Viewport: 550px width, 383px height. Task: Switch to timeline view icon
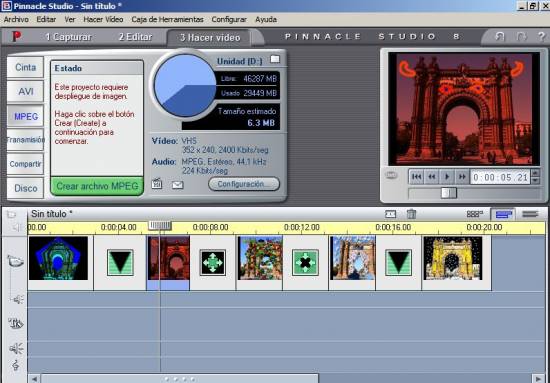pyautogui.click(x=503, y=214)
